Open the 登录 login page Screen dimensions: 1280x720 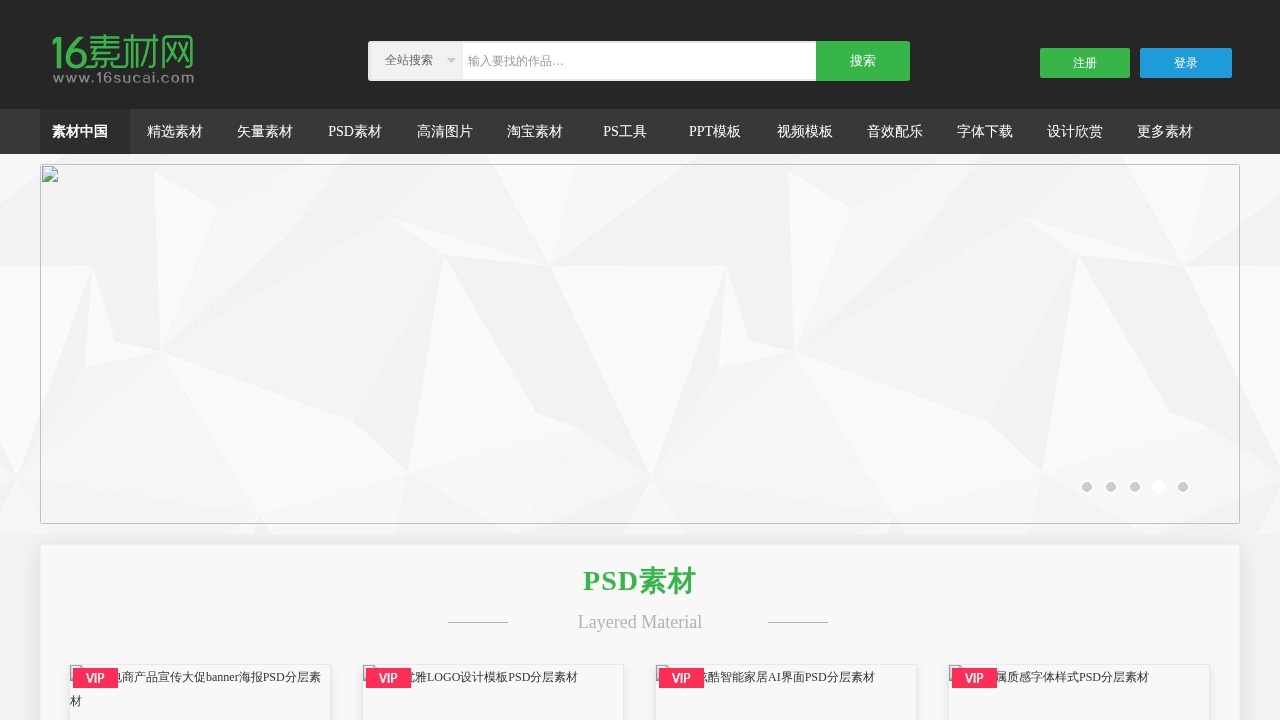1186,62
